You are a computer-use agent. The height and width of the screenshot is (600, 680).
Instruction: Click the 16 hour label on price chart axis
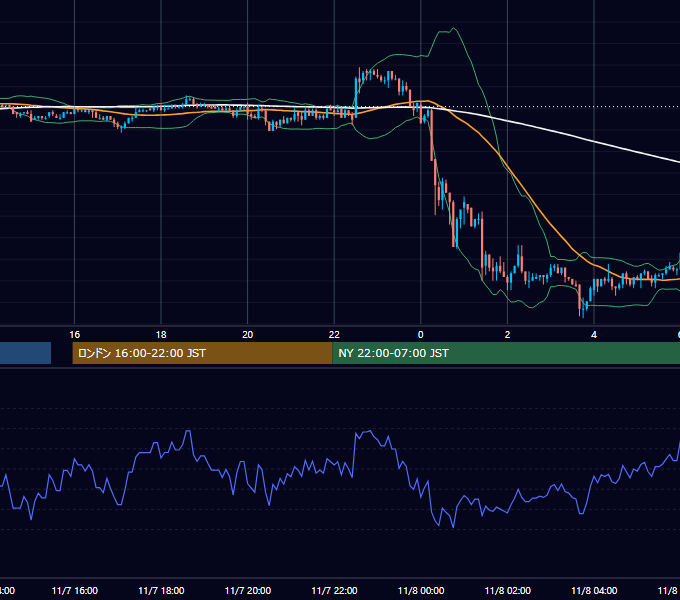pyautogui.click(x=75, y=335)
